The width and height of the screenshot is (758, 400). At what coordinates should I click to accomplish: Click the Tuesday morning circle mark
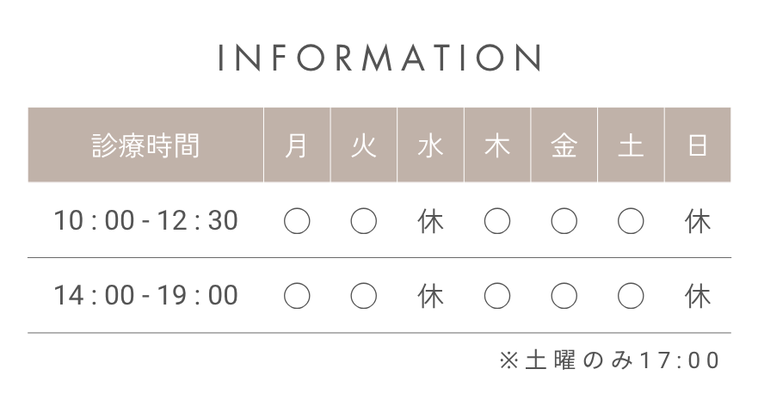pos(364,221)
